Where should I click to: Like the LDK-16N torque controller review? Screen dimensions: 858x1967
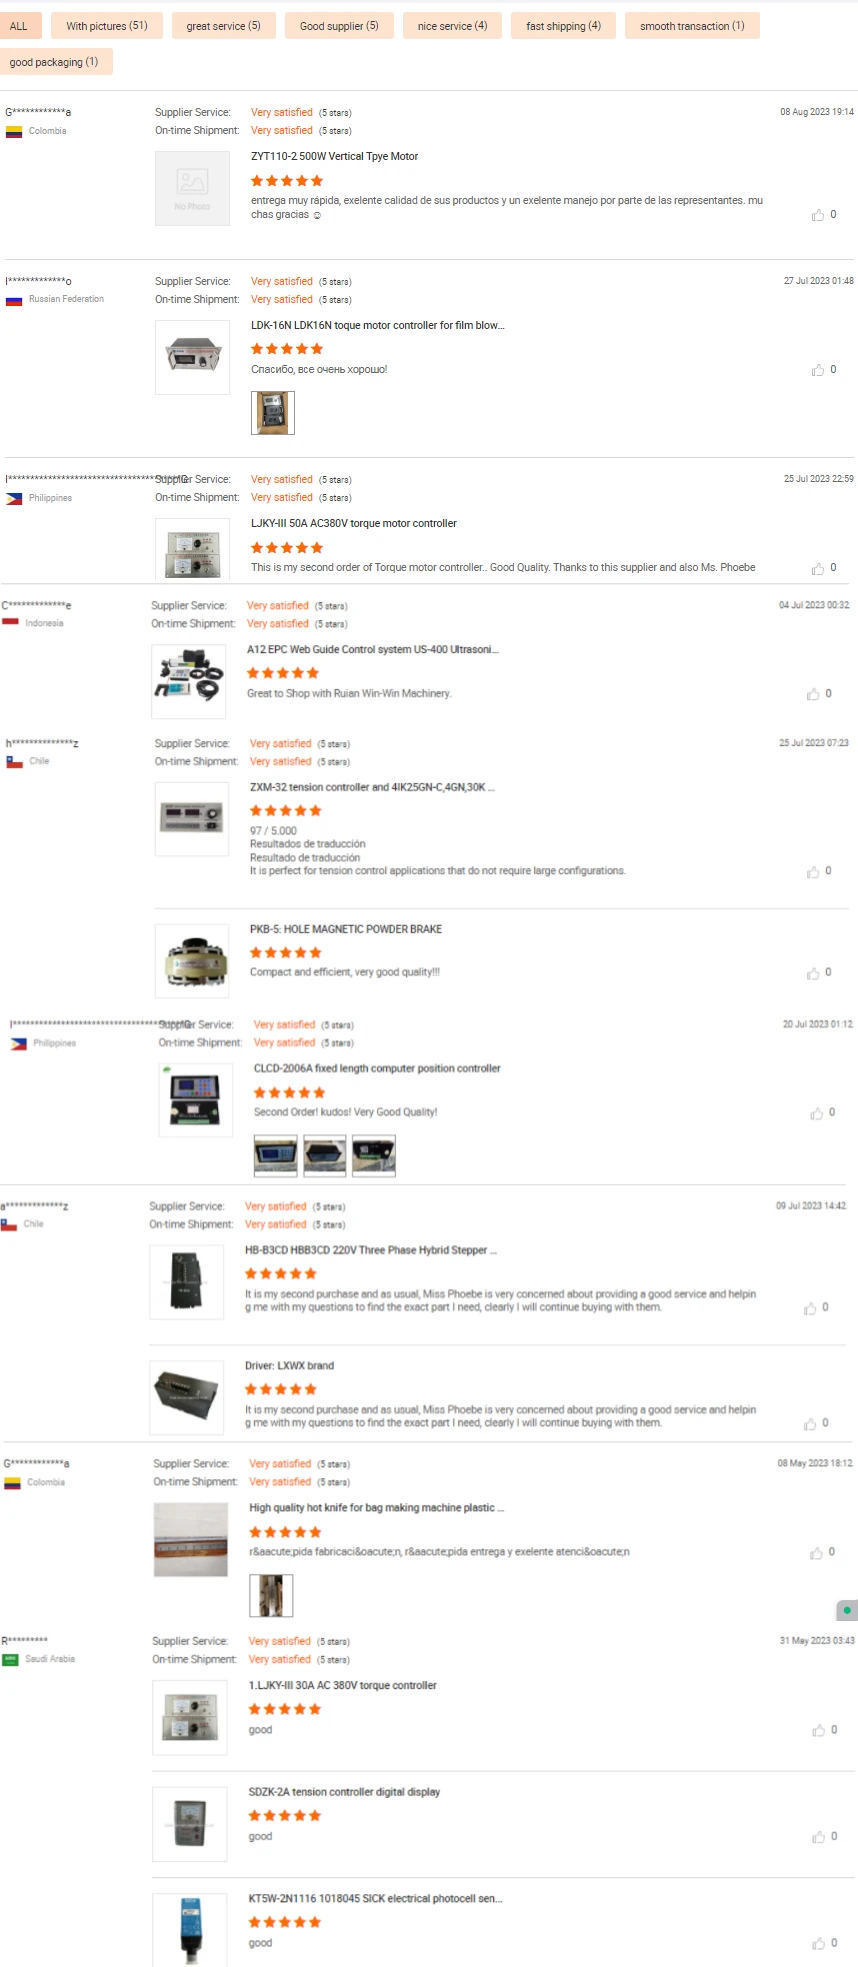point(818,370)
